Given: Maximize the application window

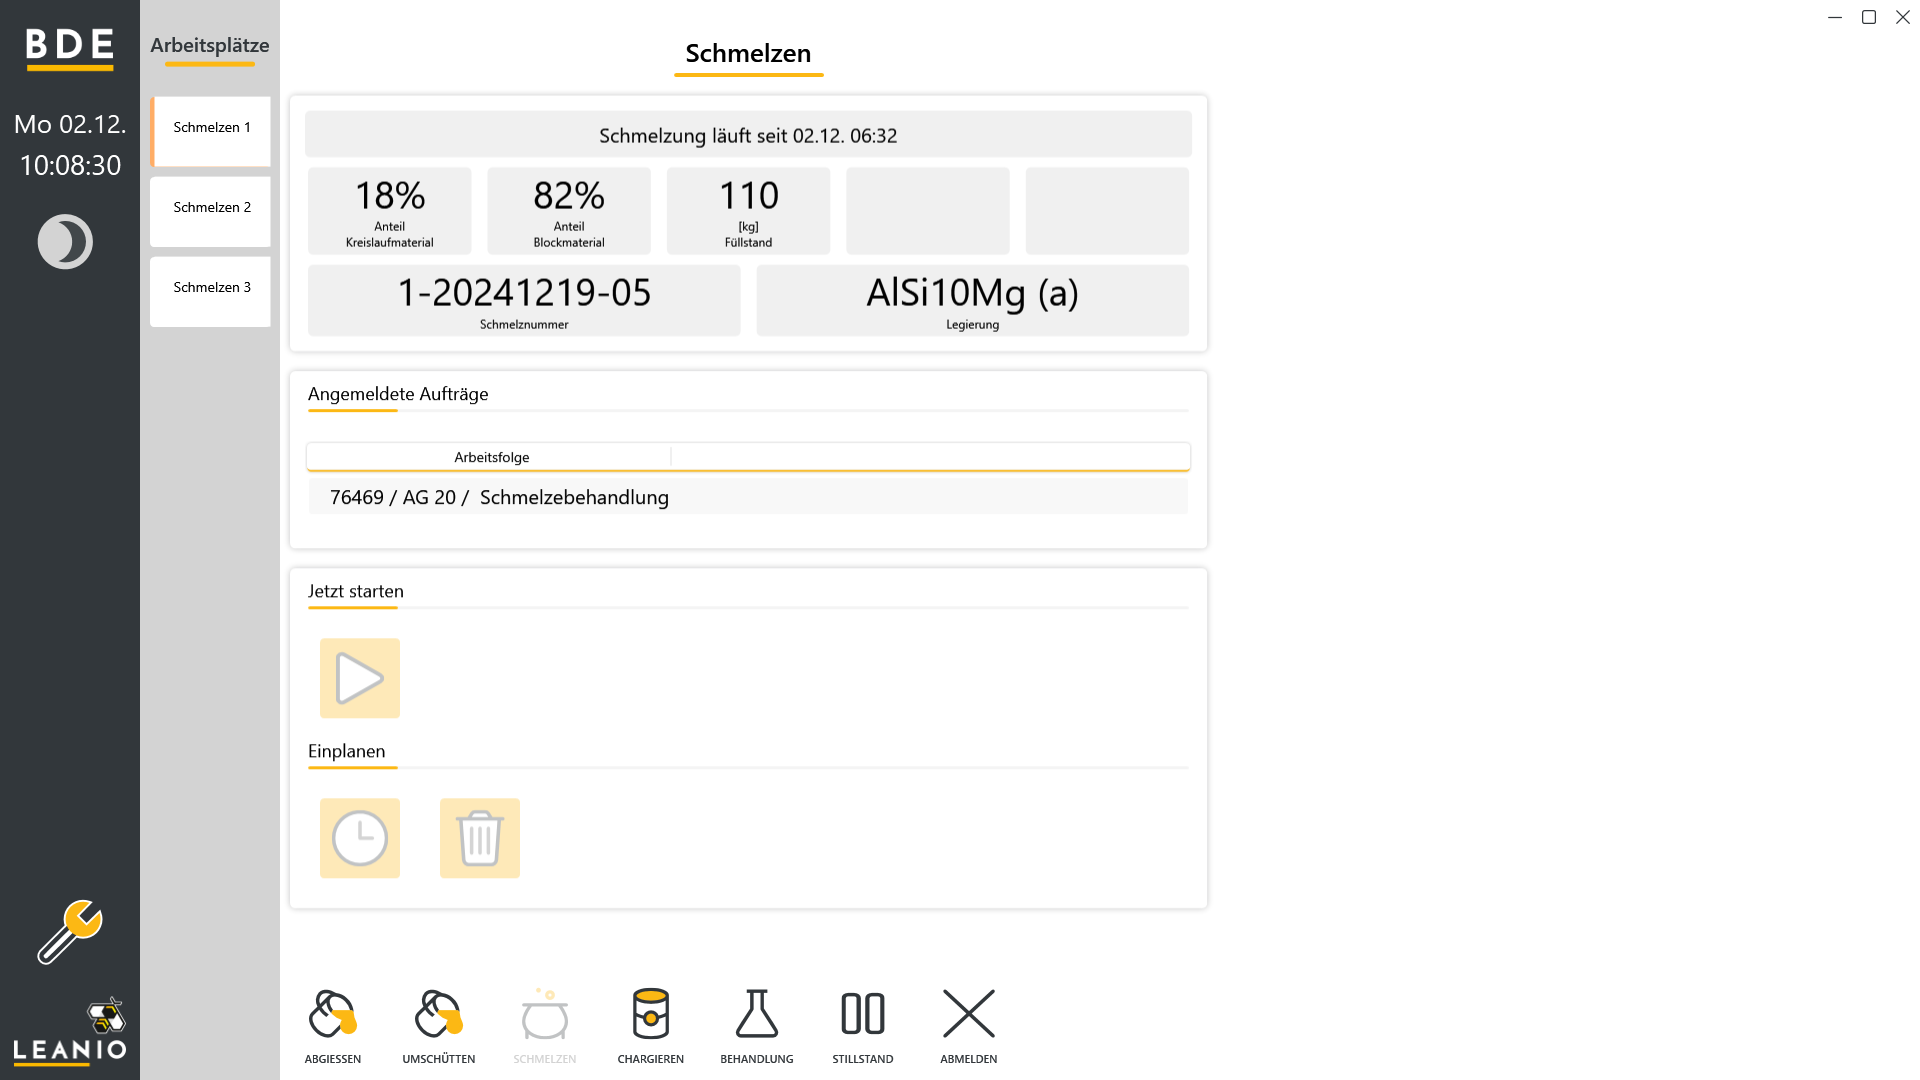Looking at the screenshot, I should pyautogui.click(x=1868, y=17).
